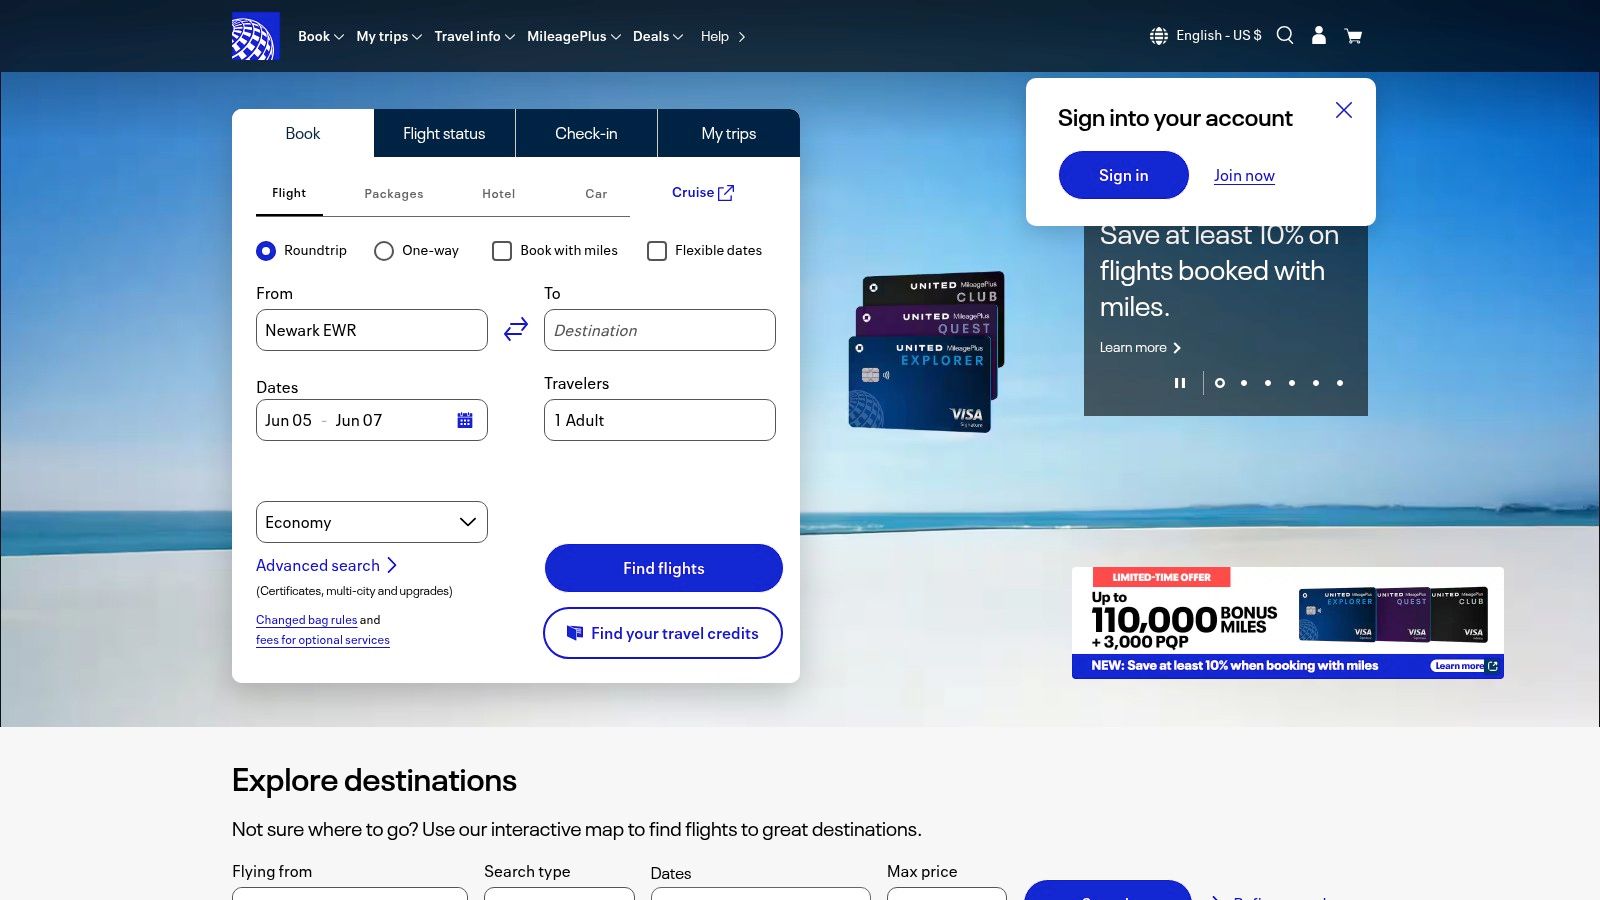Click the account sign-in icon

click(x=1318, y=35)
